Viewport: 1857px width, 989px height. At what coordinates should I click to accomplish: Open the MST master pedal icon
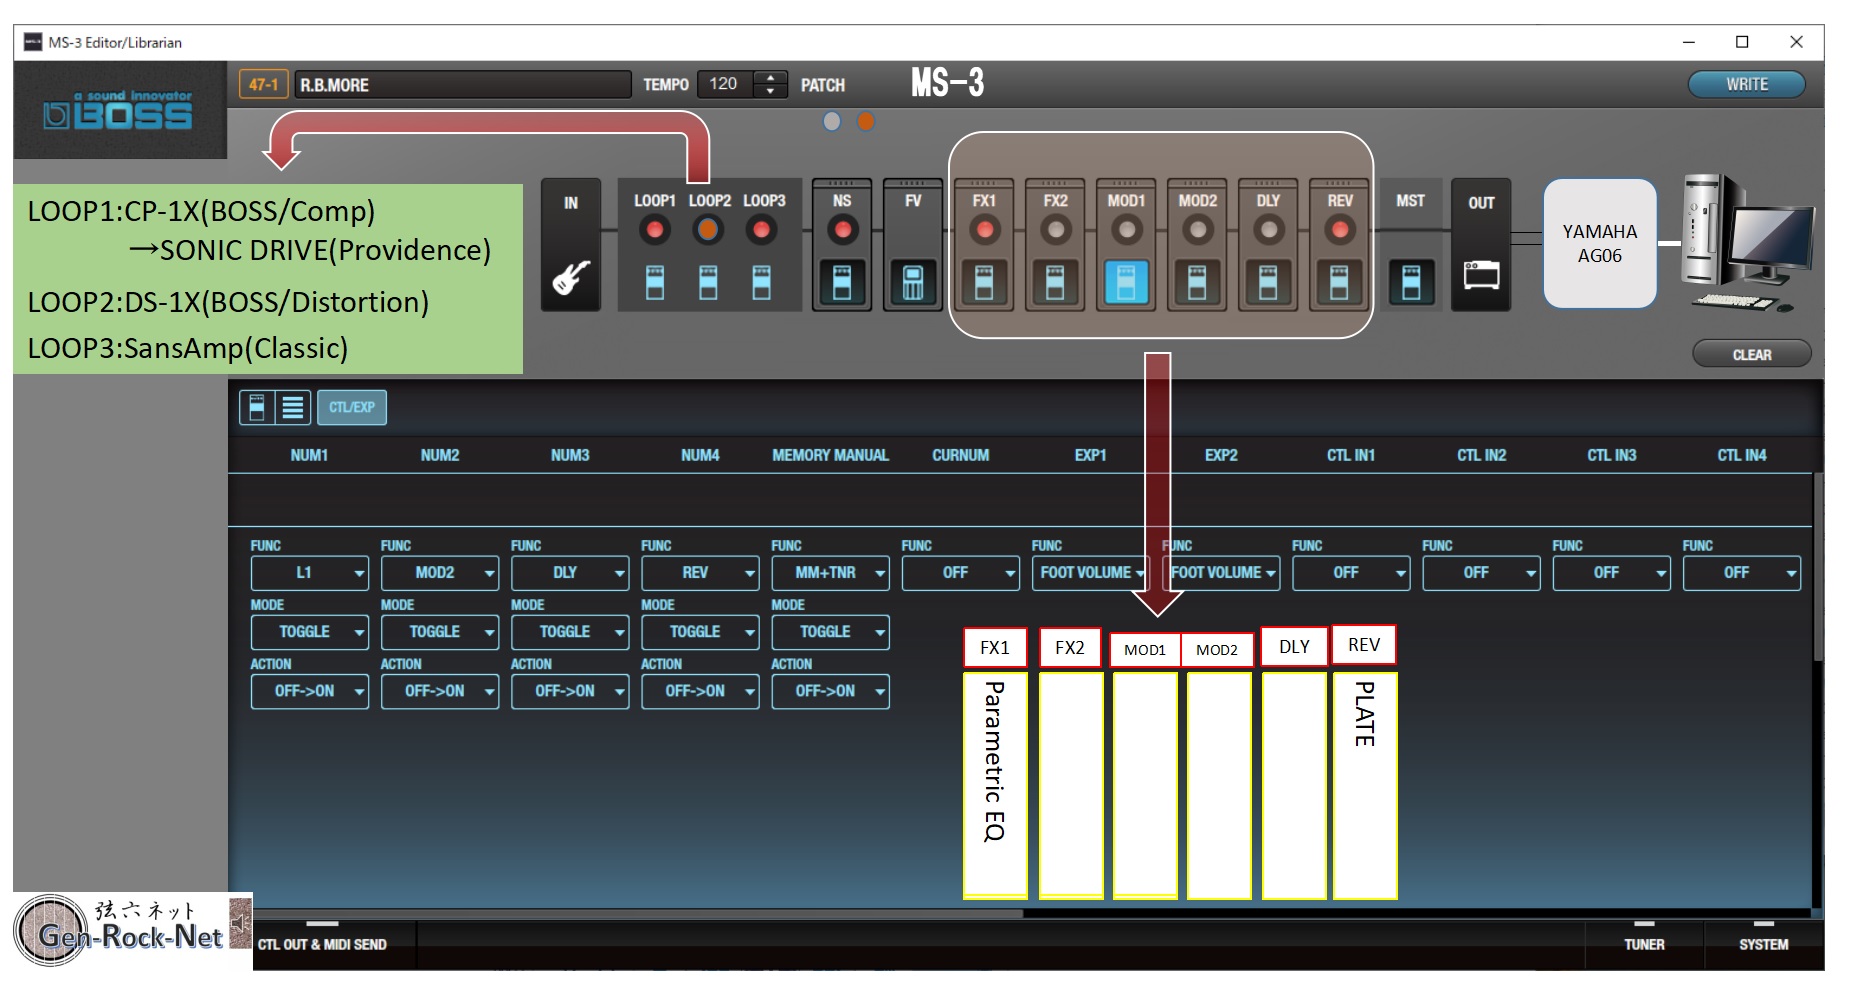1411,282
